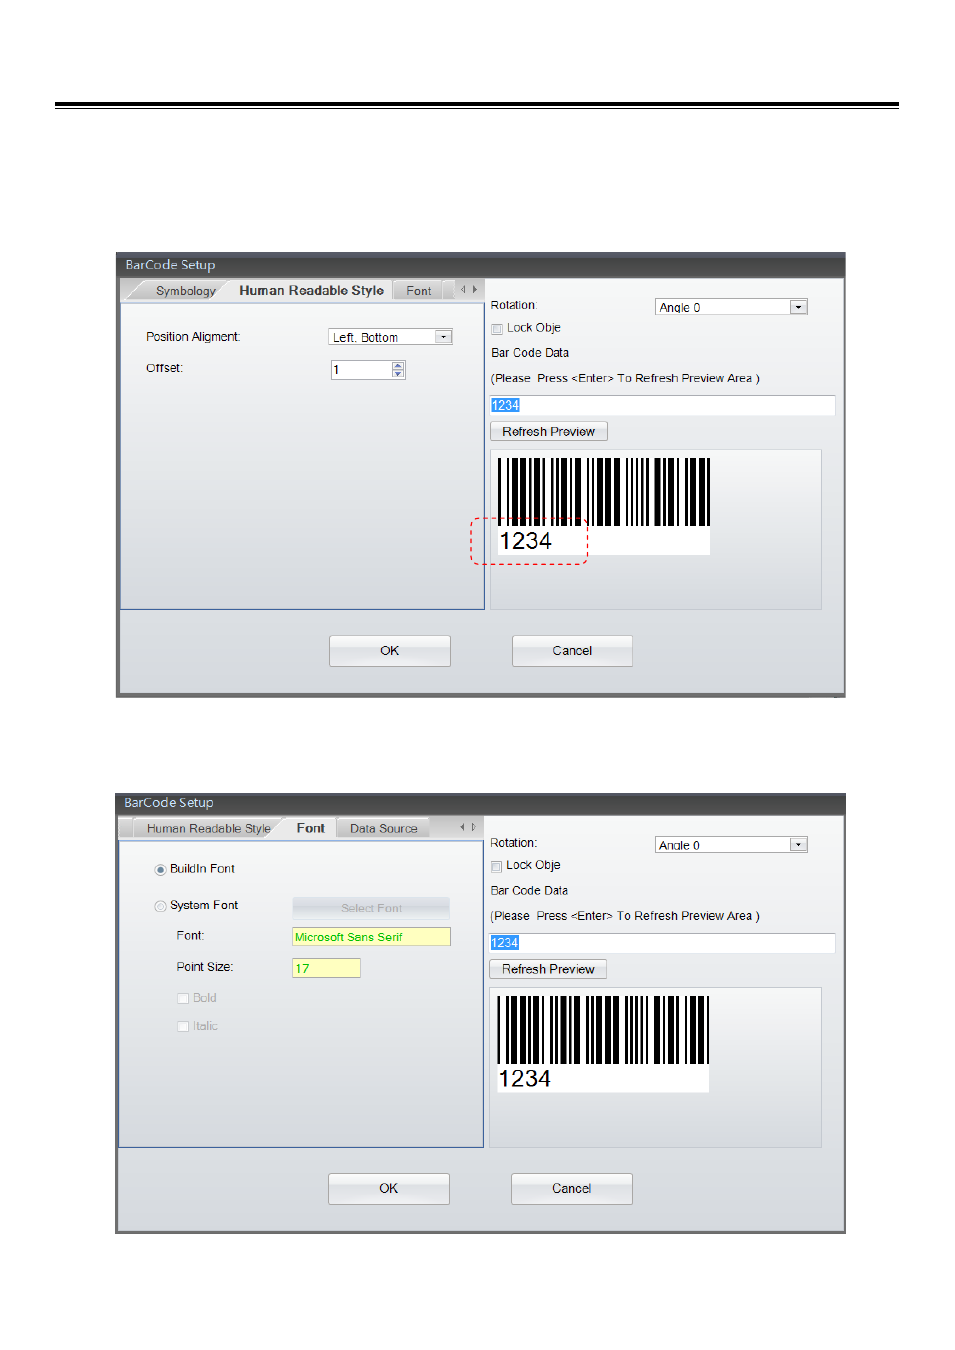Image resolution: width=955 pixels, height=1350 pixels.
Task: Click the "Position Aligment:" label
Action: pos(193,337)
